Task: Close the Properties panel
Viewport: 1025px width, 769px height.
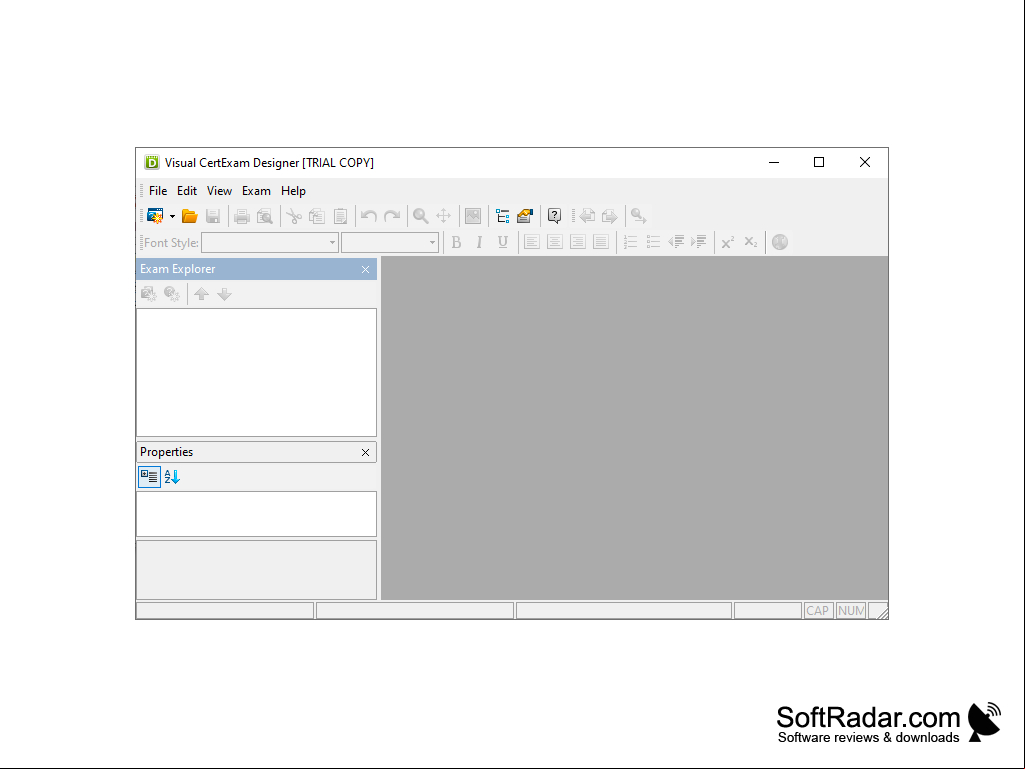Action: (365, 453)
